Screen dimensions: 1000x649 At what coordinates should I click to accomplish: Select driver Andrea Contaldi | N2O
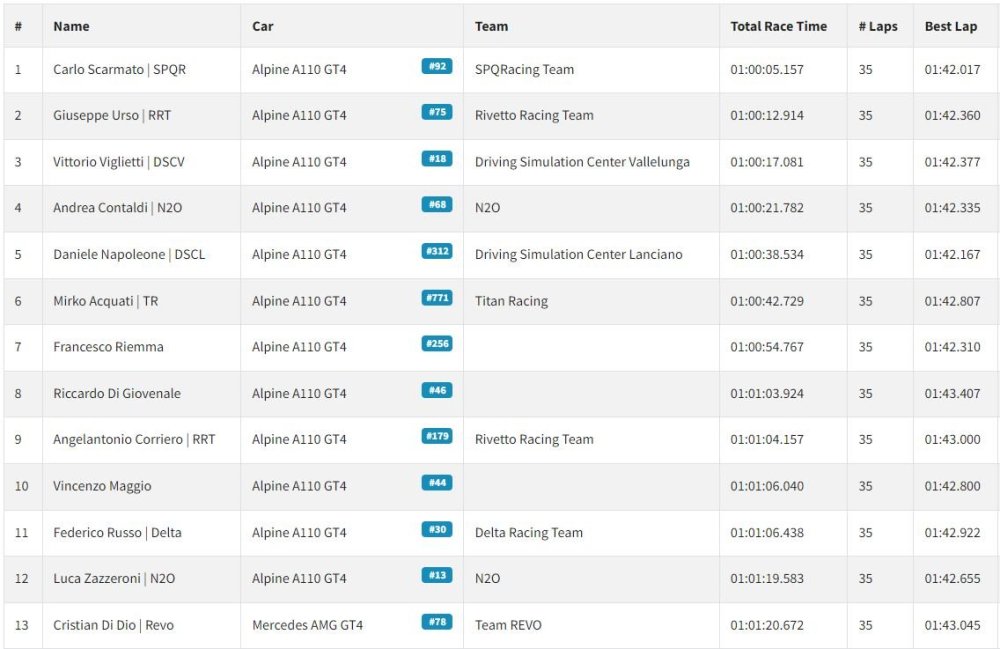pyautogui.click(x=117, y=208)
